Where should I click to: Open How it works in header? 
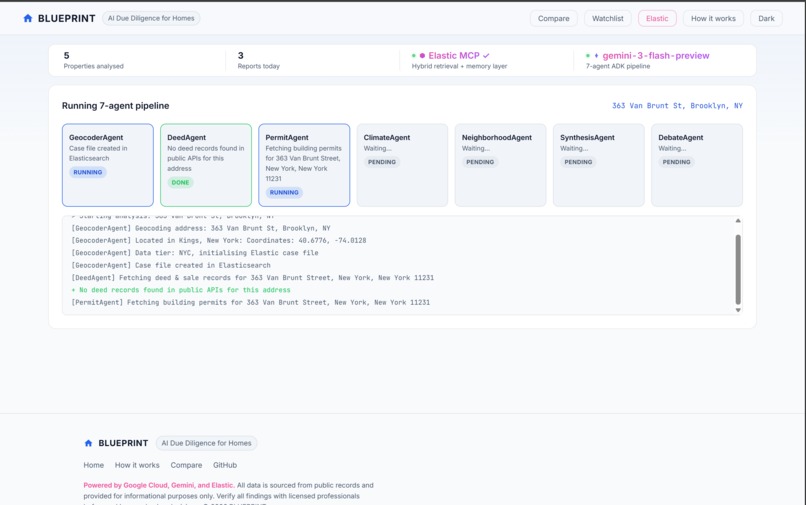tap(713, 19)
